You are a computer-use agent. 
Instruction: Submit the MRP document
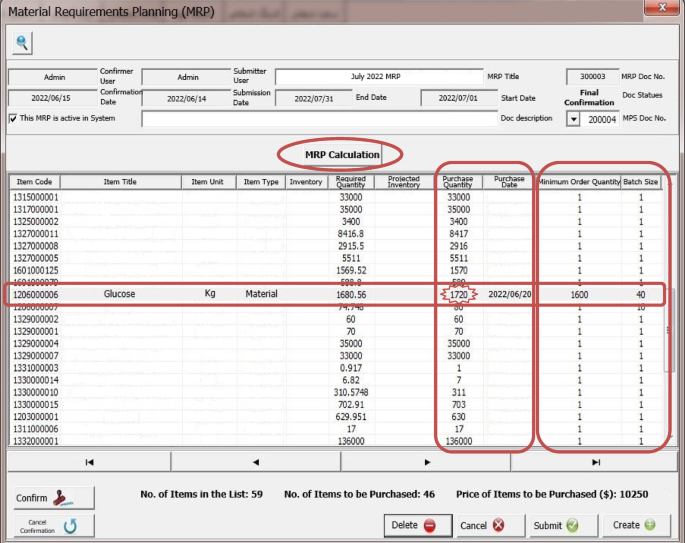pyautogui.click(x=556, y=525)
